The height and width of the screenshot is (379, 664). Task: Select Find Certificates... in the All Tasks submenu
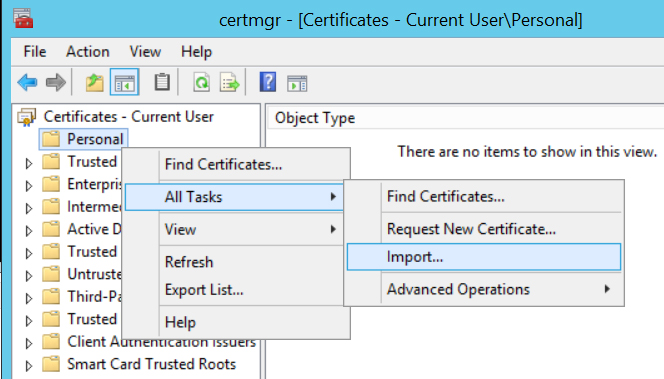point(484,196)
